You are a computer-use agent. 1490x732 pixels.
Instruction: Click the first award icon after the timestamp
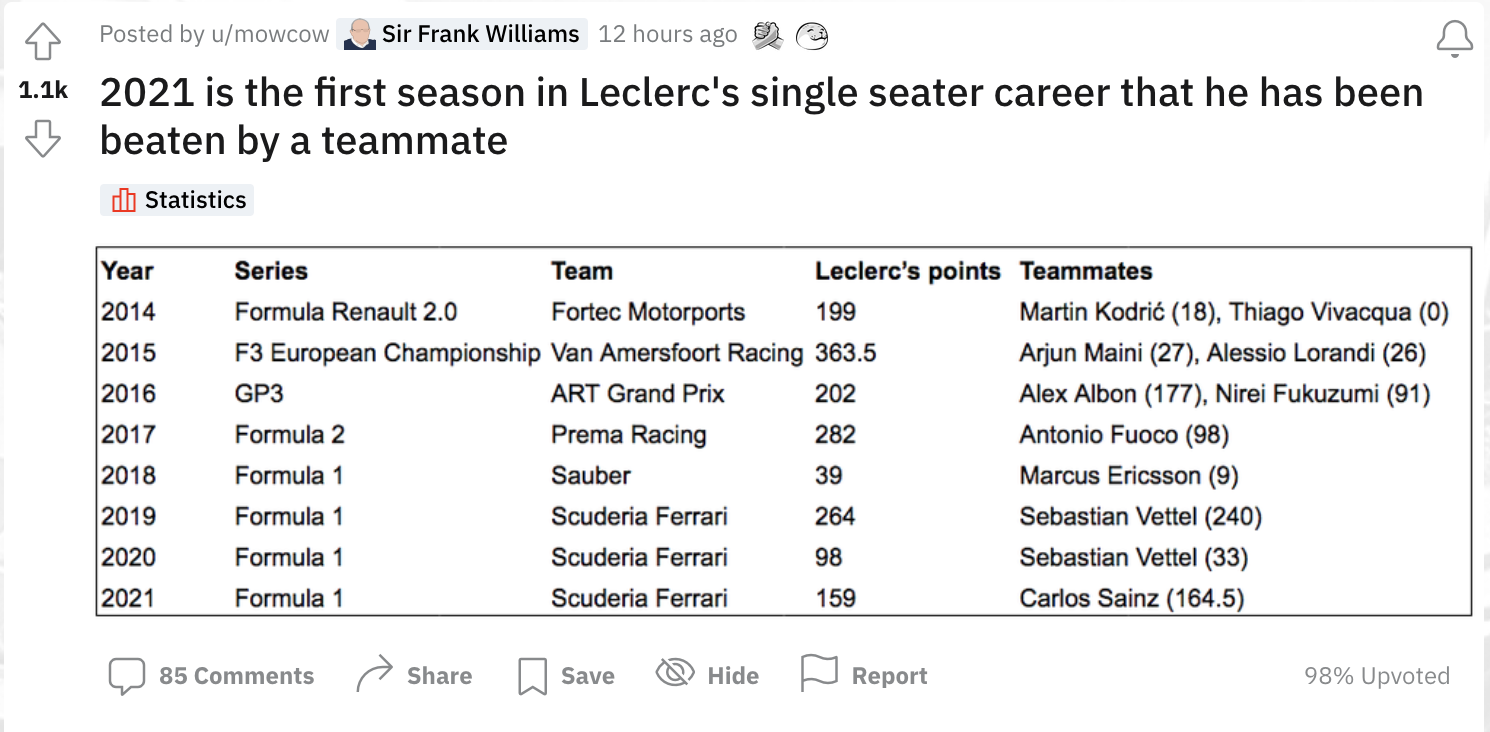click(767, 36)
